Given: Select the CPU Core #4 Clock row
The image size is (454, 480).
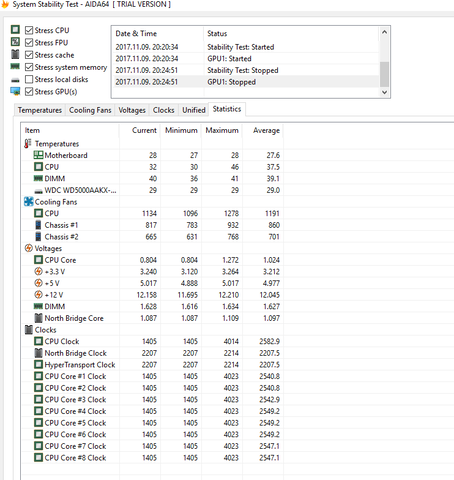Looking at the screenshot, I should (x=152, y=411).
